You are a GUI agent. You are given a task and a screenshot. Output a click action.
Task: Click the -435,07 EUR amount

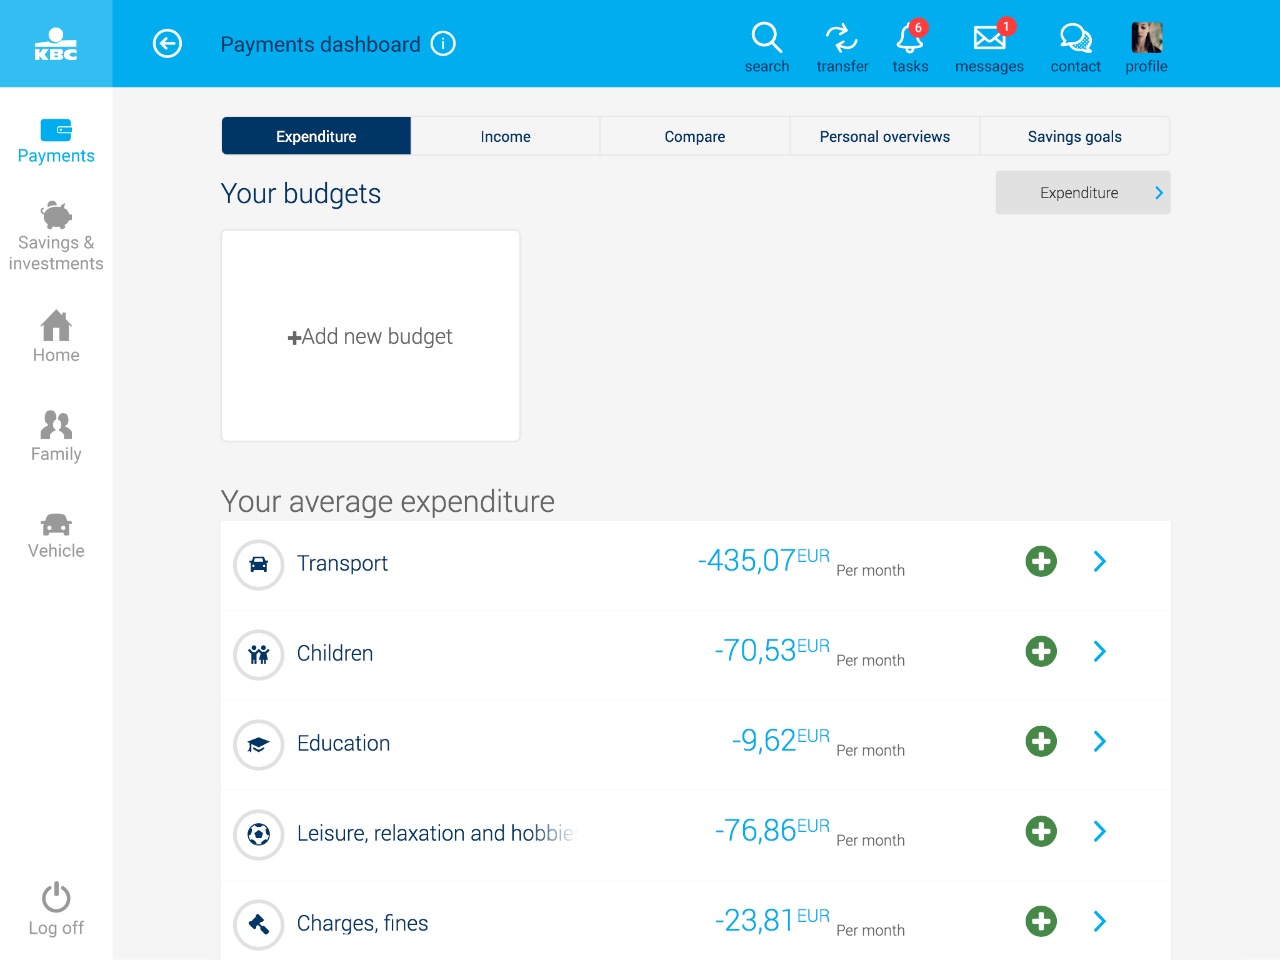(764, 560)
